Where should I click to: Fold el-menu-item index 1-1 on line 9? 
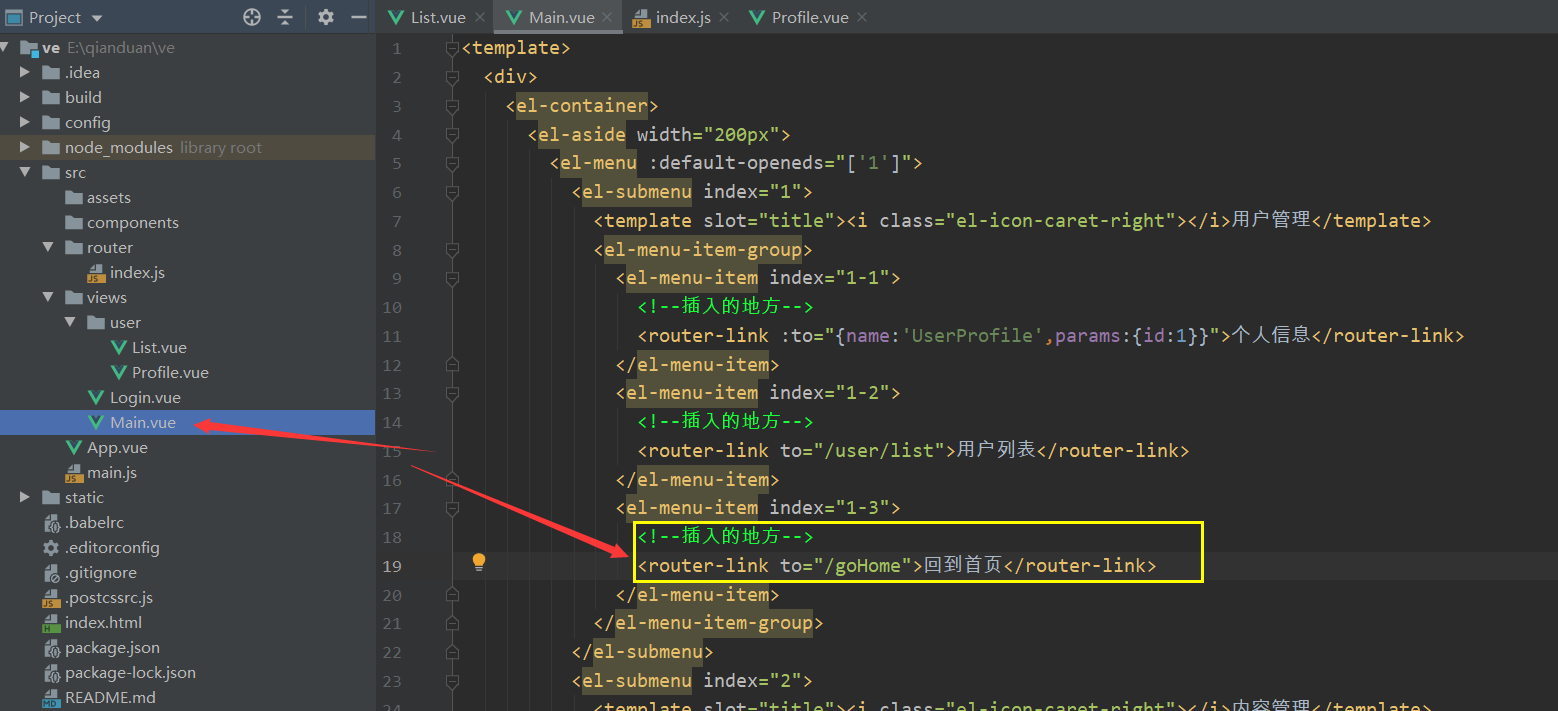click(x=452, y=278)
